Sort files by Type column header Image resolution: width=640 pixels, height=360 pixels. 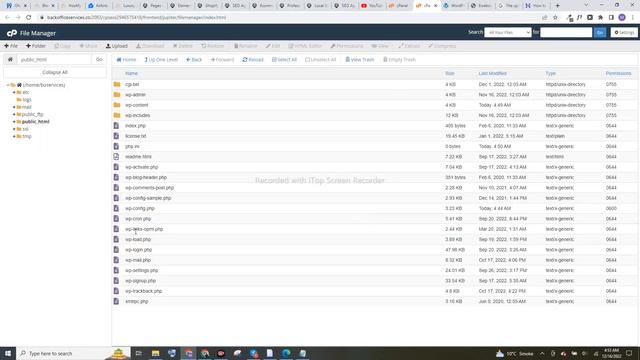coord(551,73)
